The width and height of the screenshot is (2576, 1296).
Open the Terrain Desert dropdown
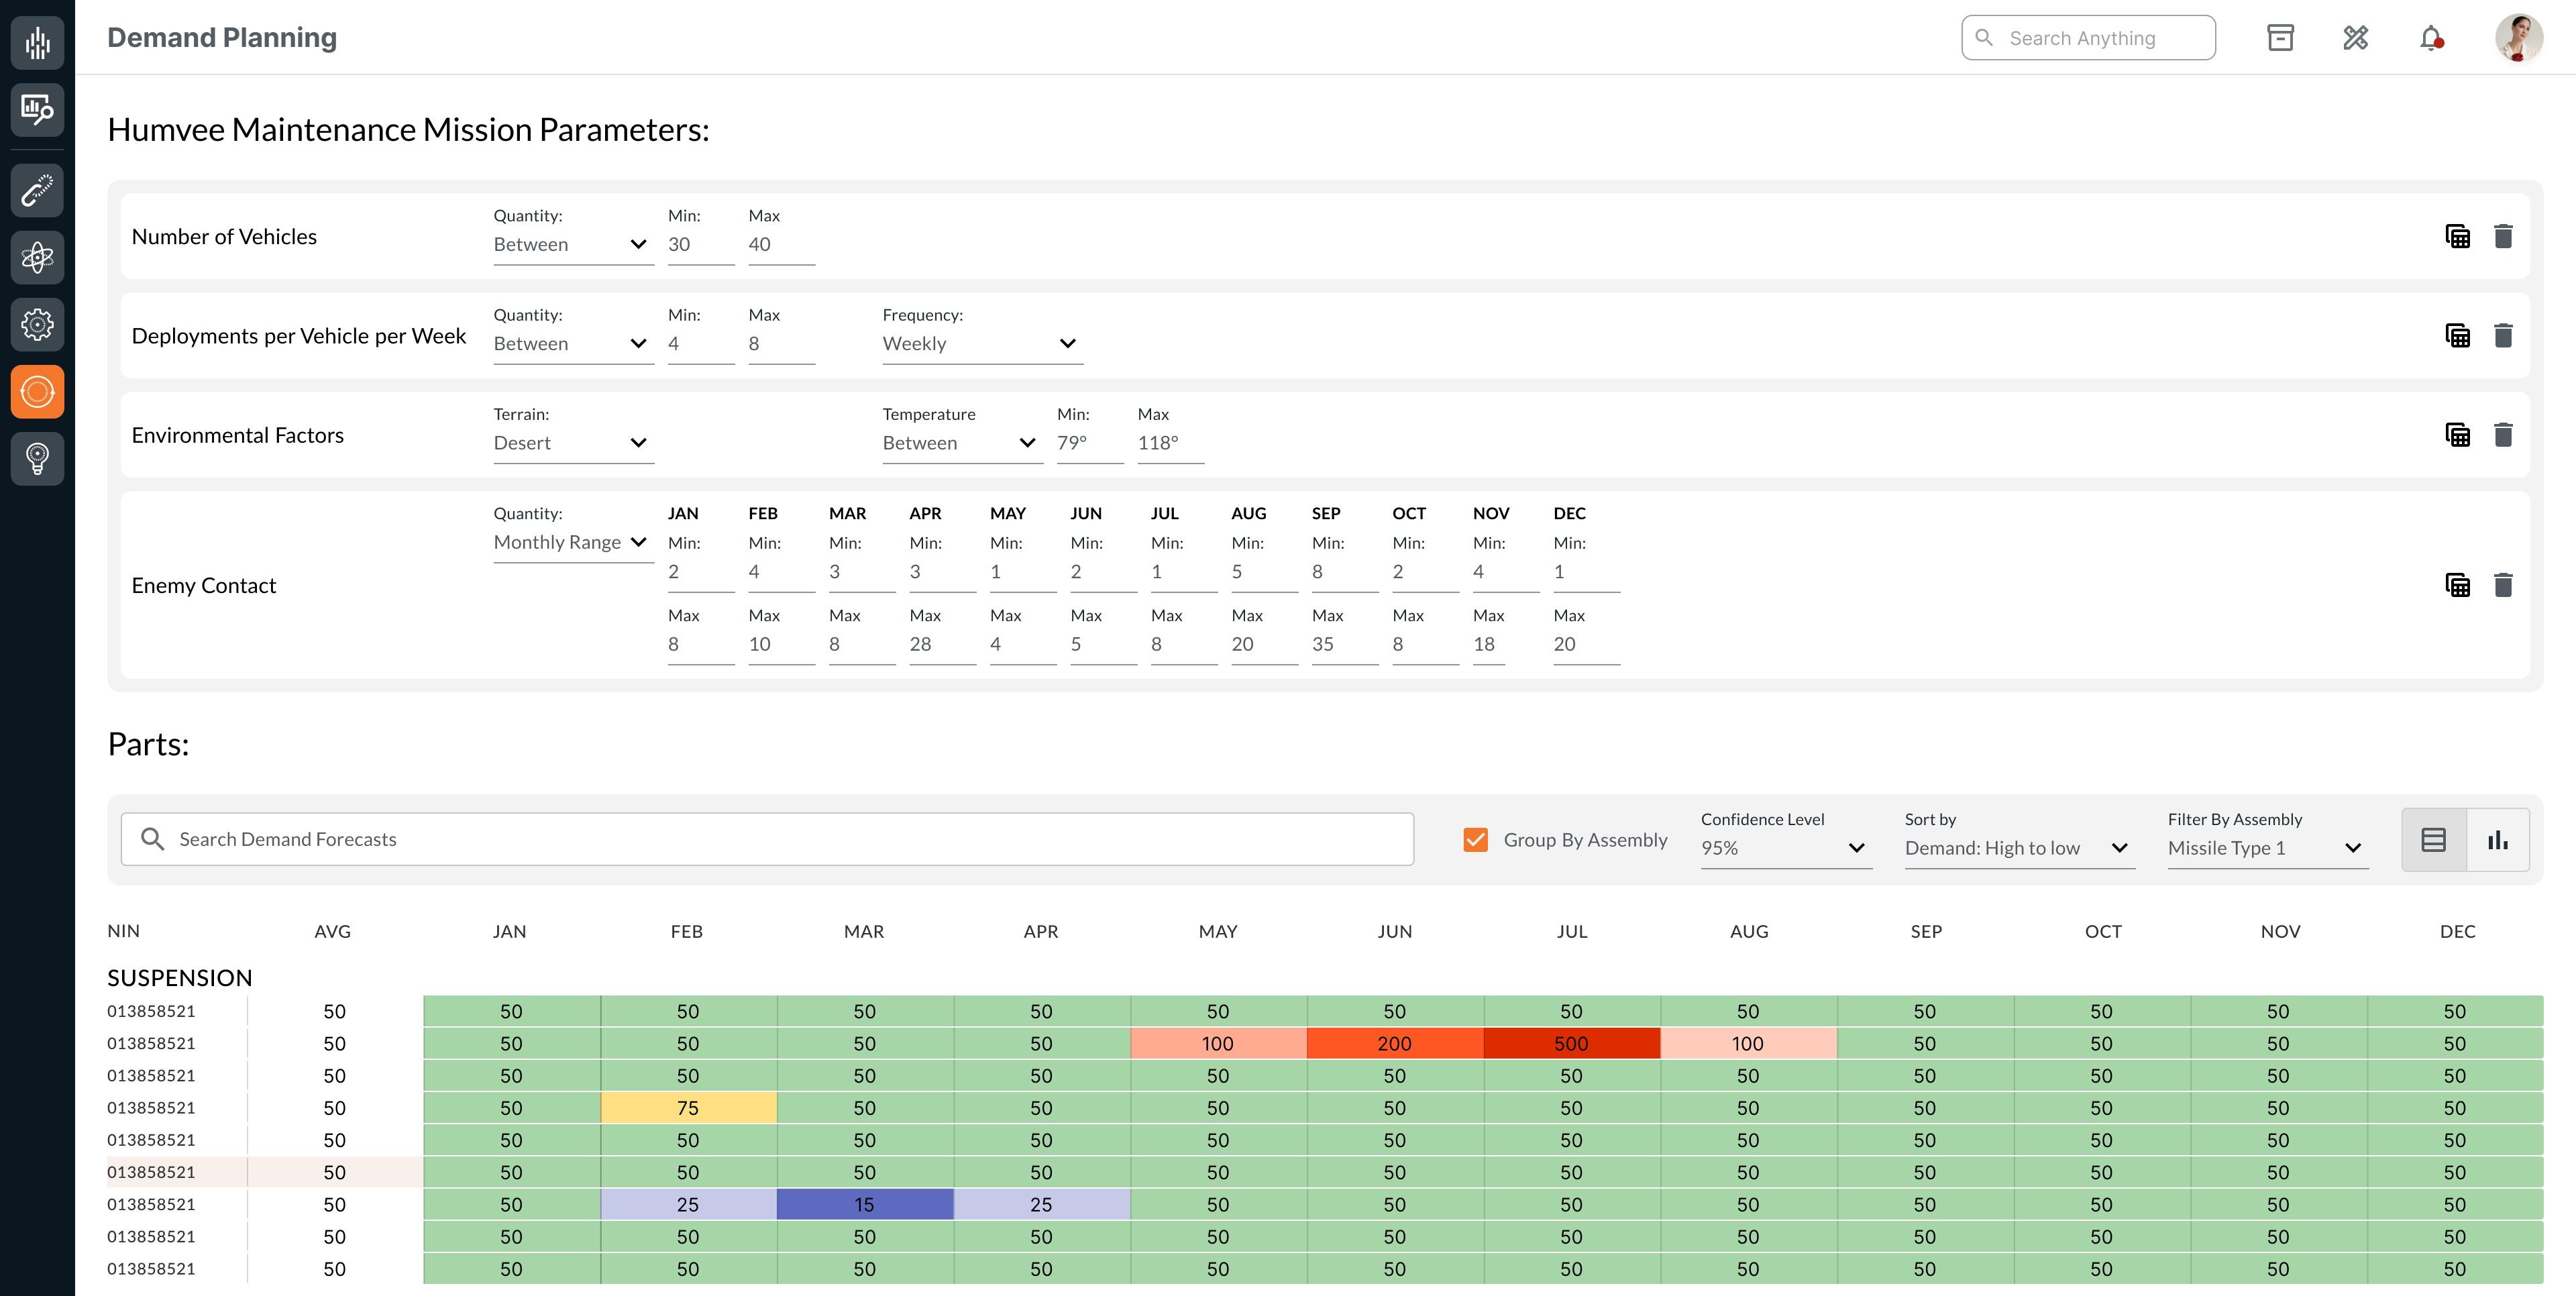tap(572, 443)
